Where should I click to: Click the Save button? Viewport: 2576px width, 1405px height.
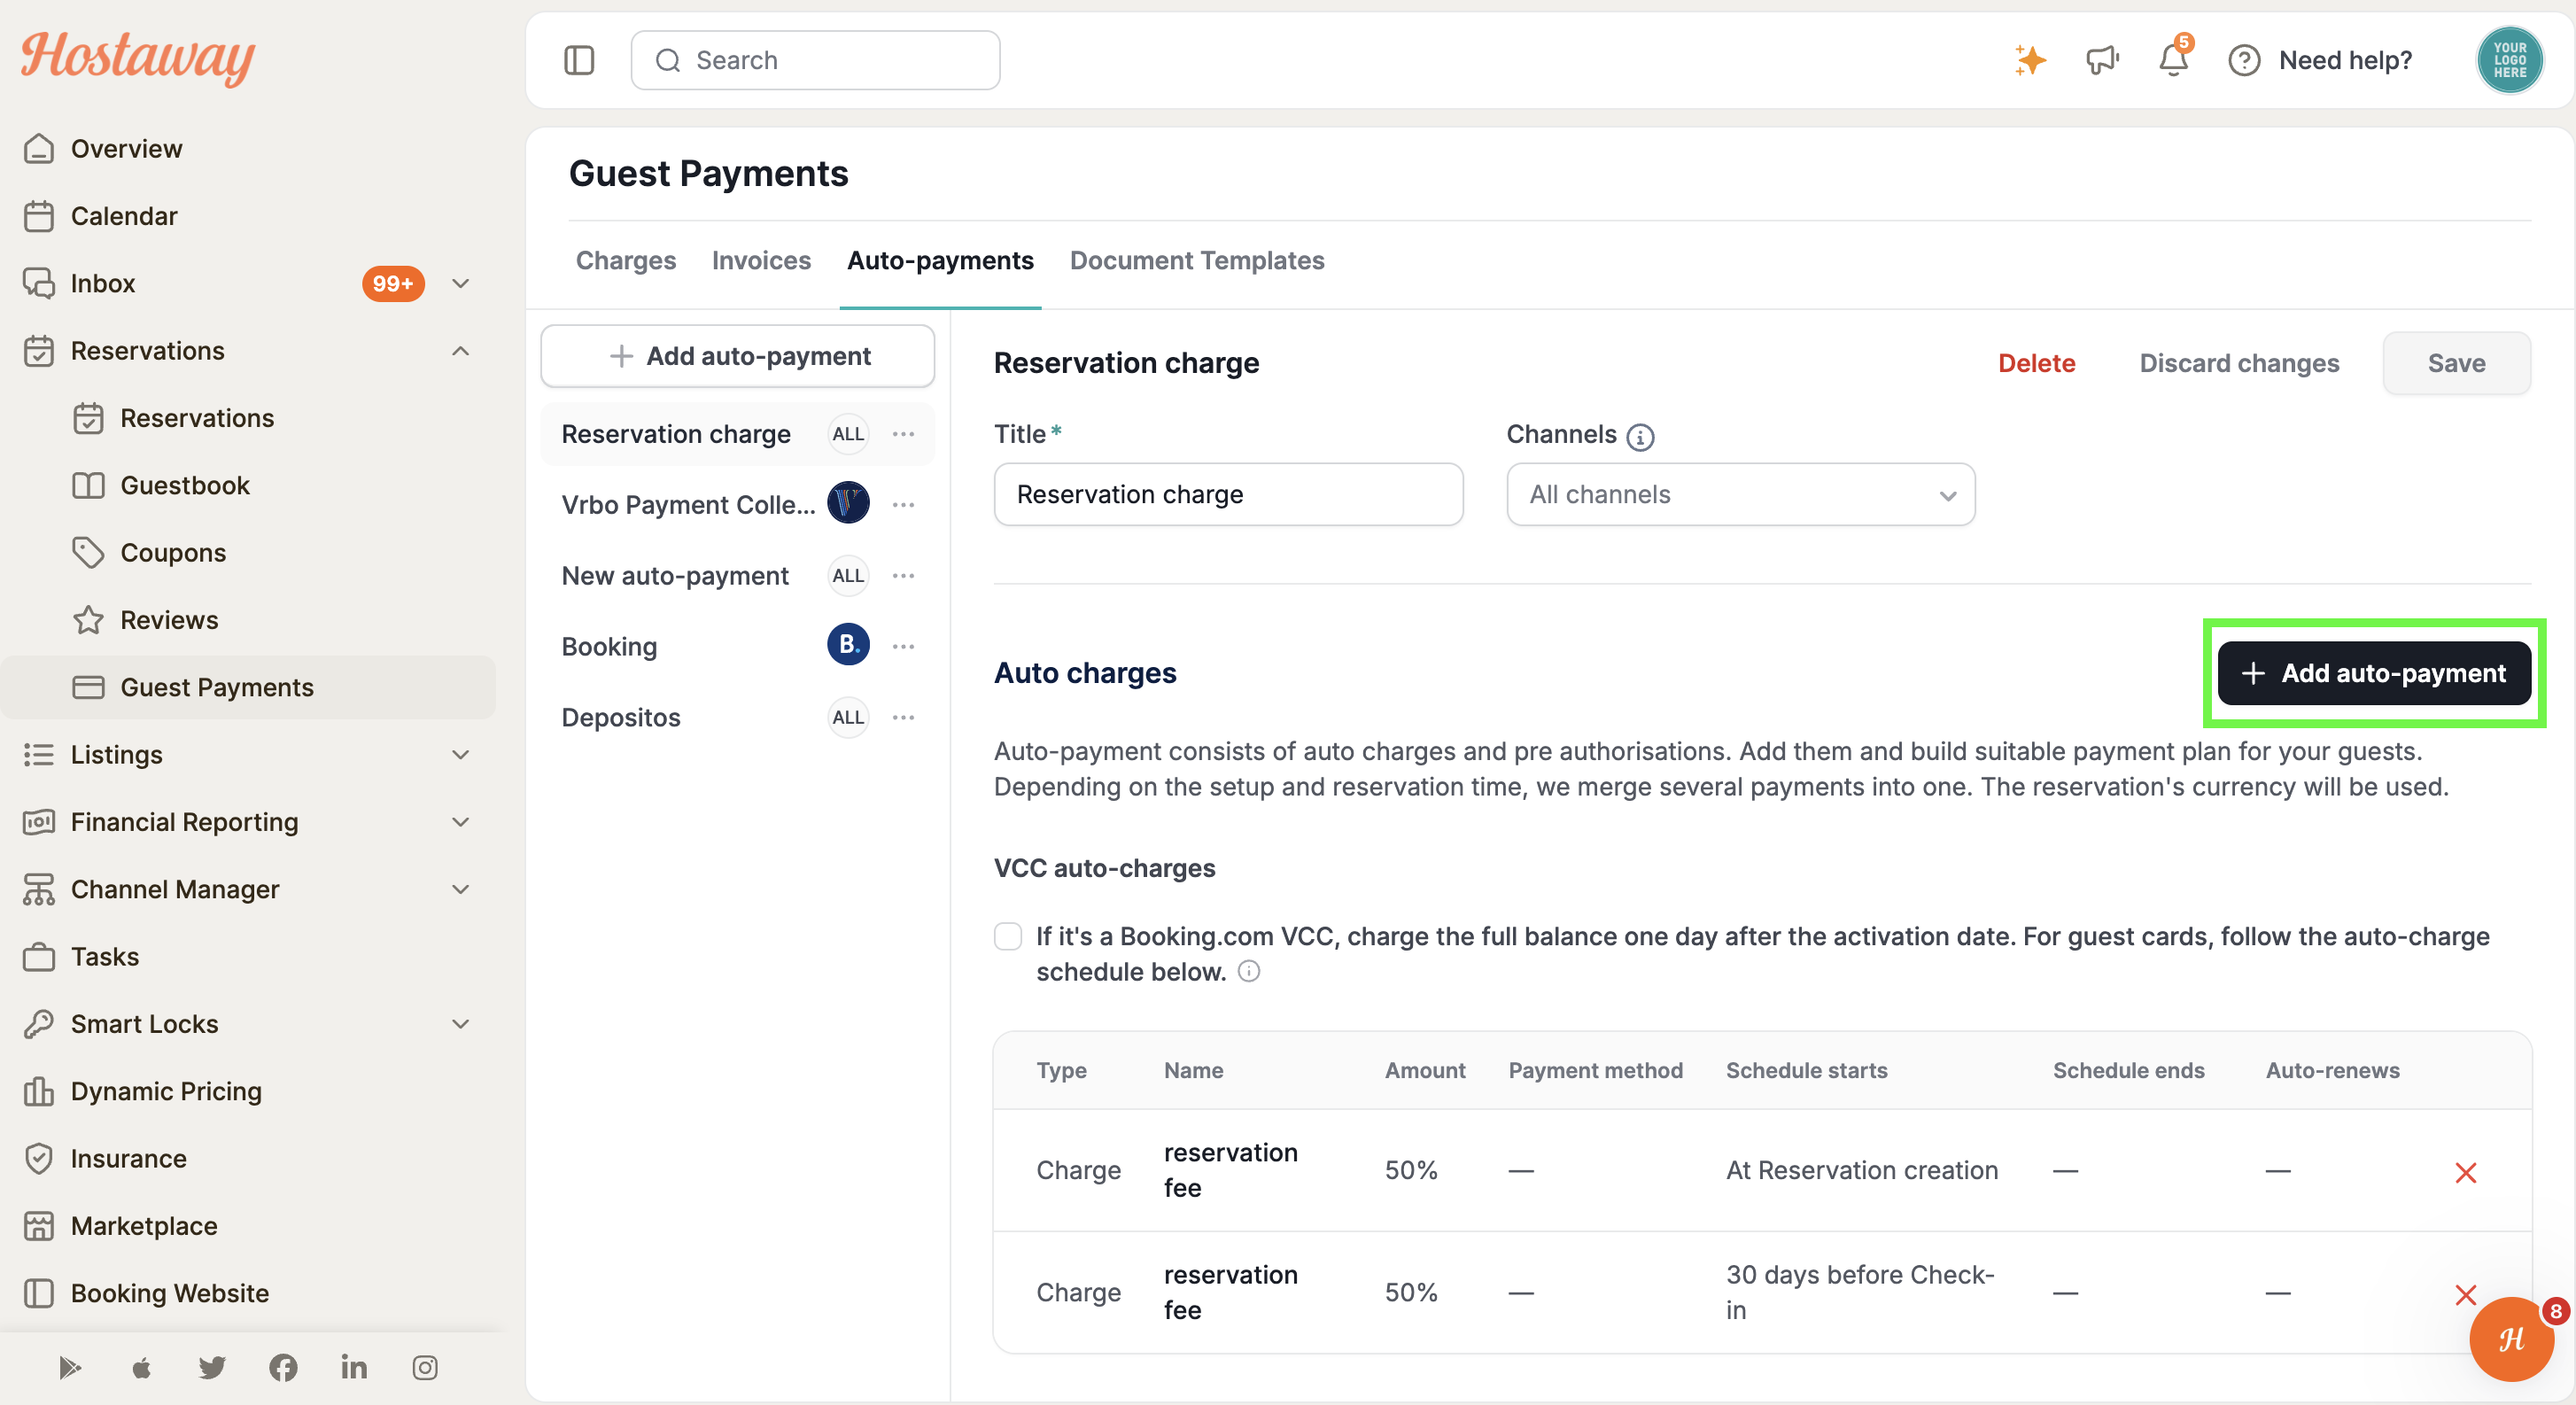click(2456, 363)
